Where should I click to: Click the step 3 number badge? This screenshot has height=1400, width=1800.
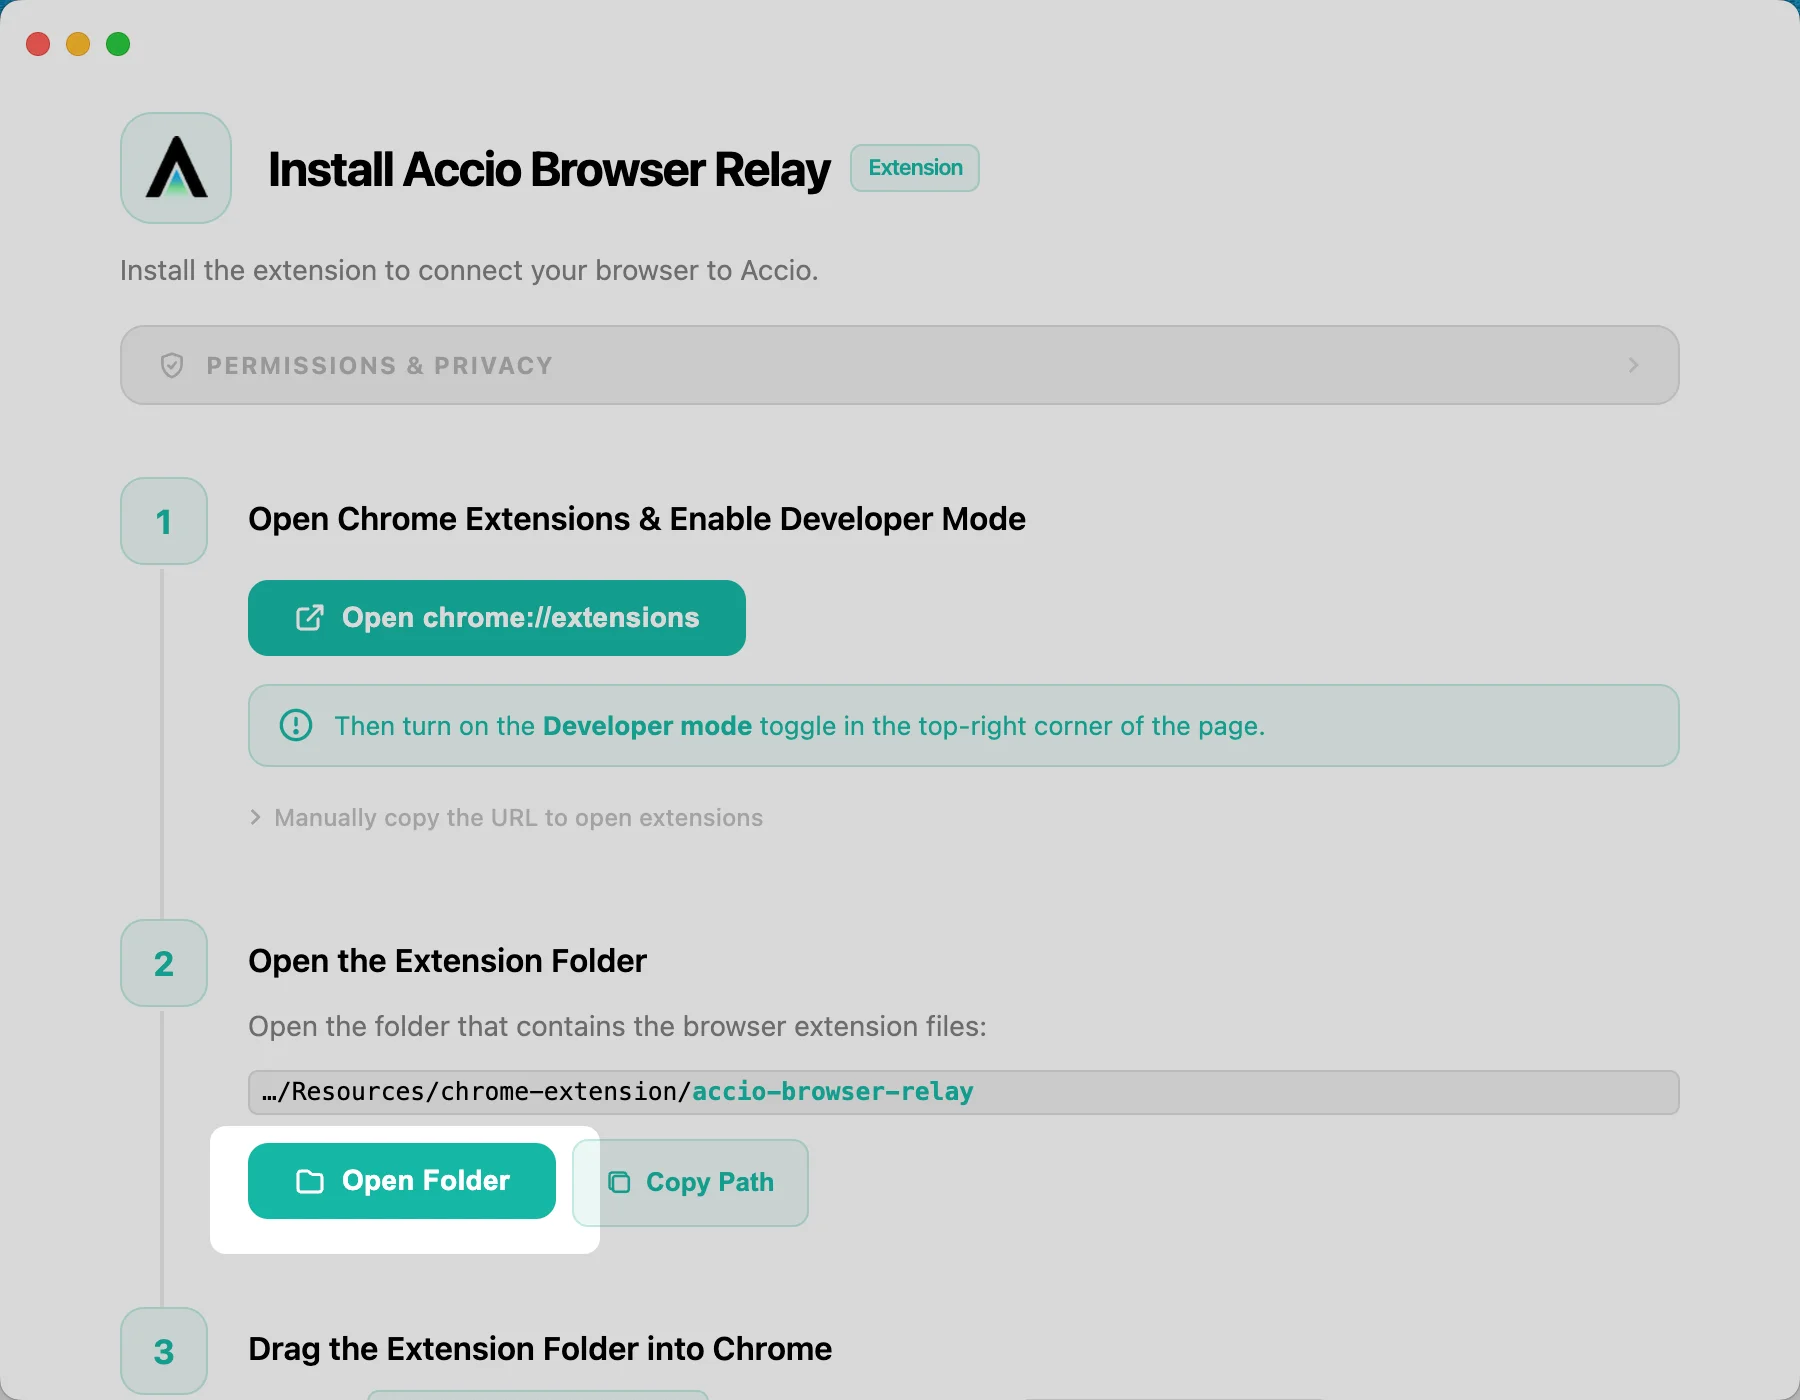tap(164, 1351)
